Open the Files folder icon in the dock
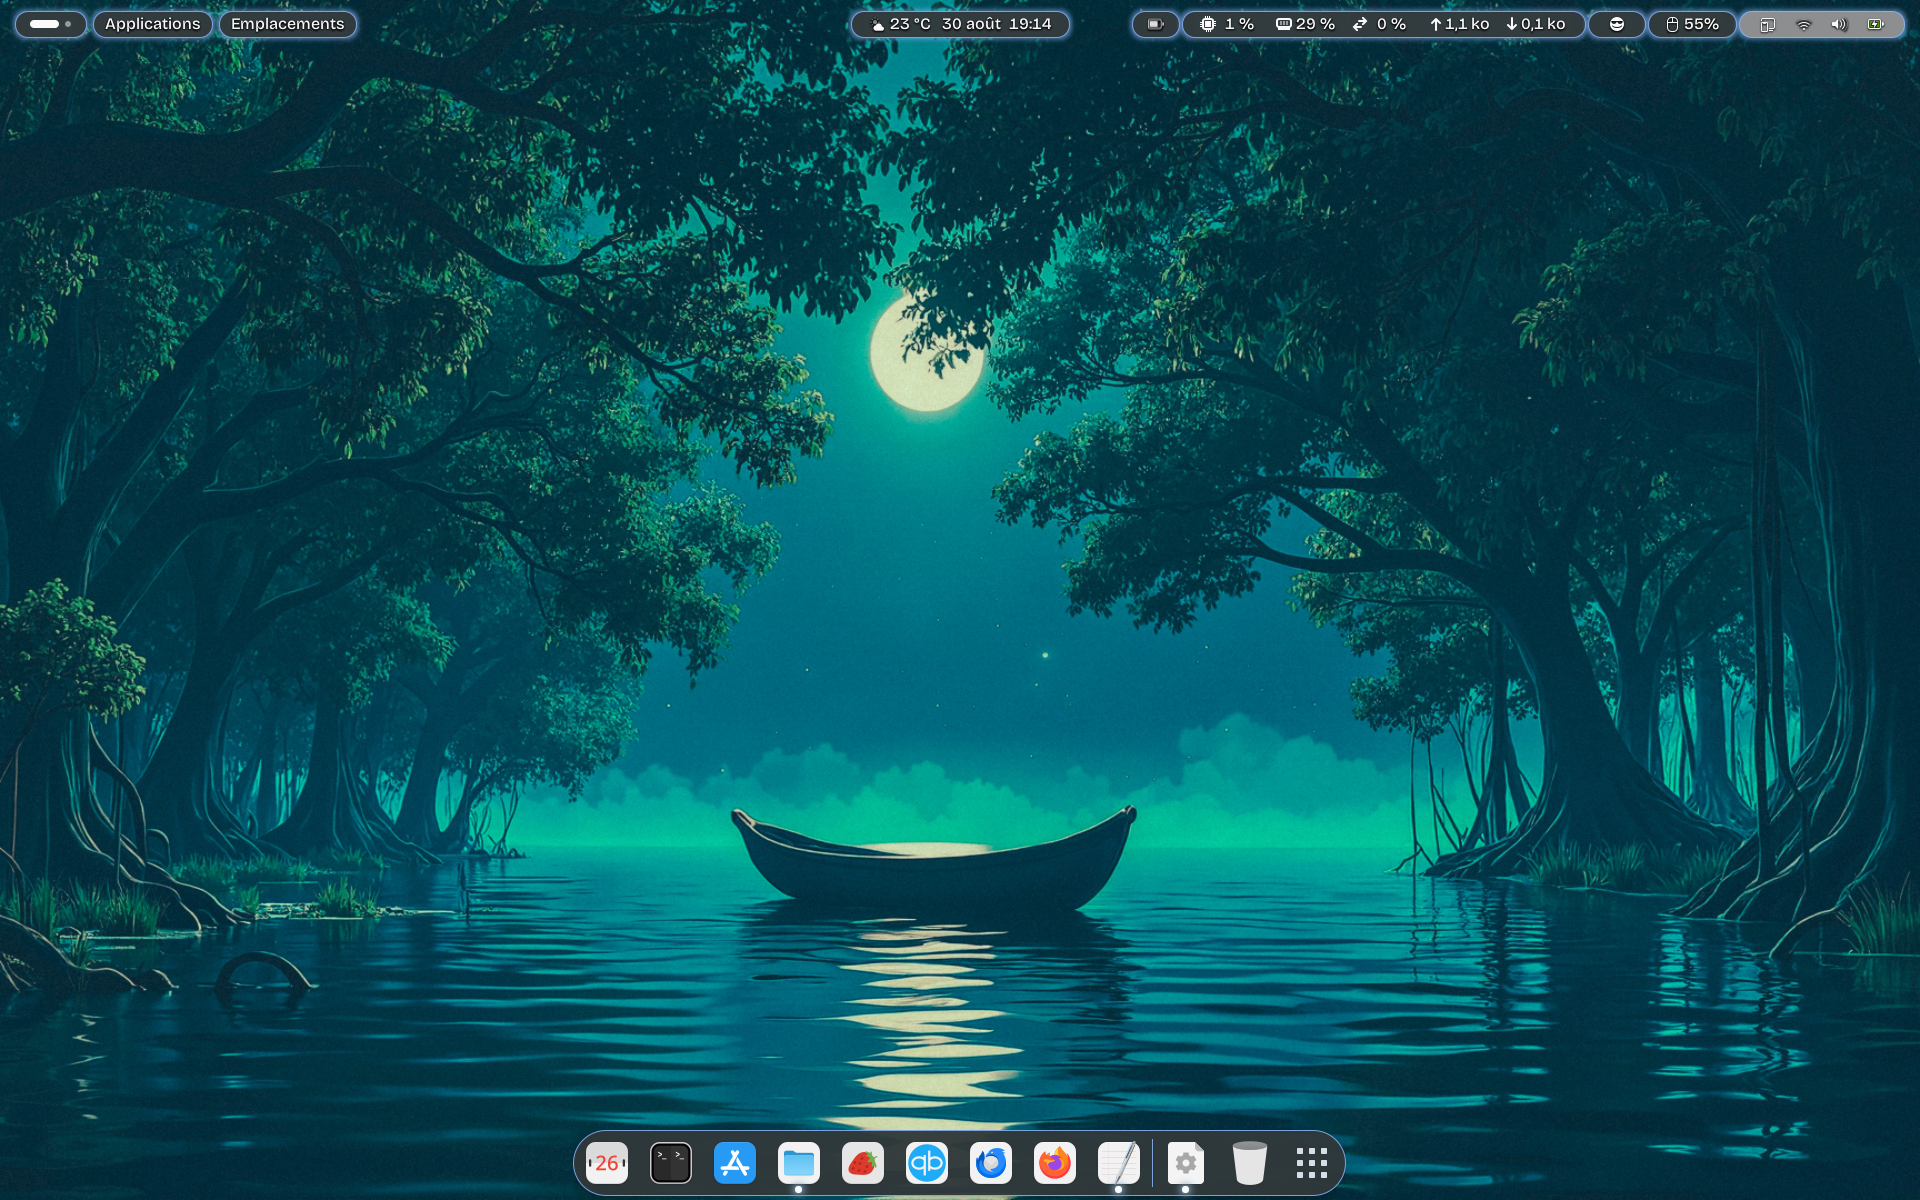 point(799,1163)
